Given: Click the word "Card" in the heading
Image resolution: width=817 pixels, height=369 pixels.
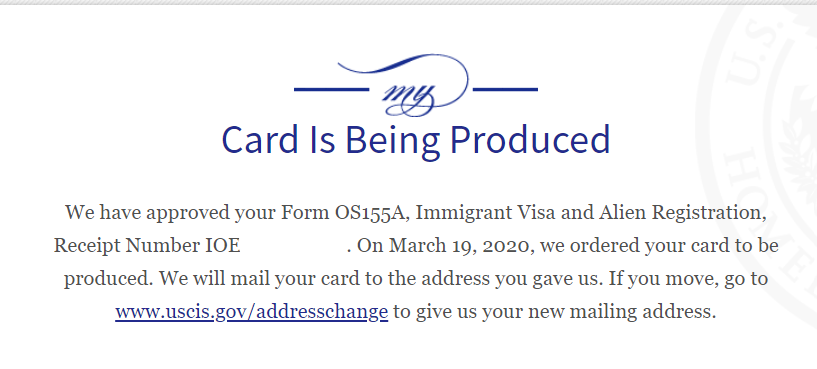Looking at the screenshot, I should pyautogui.click(x=260, y=140).
